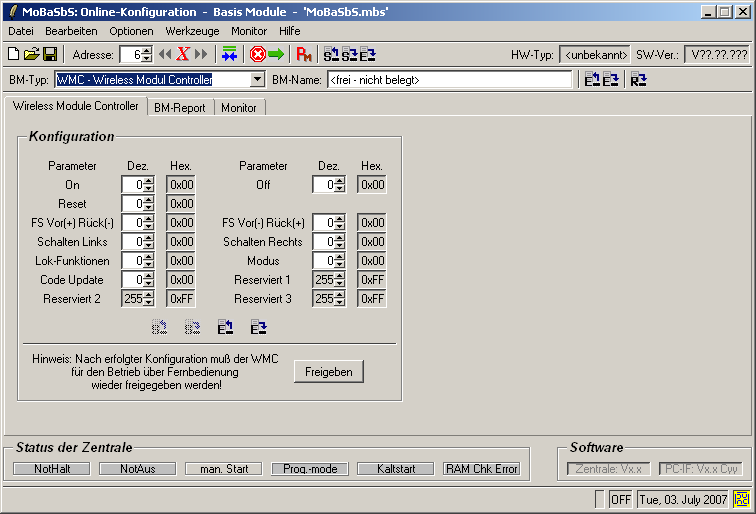Open file using the folder icon
The image size is (756, 514).
pyautogui.click(x=31, y=54)
